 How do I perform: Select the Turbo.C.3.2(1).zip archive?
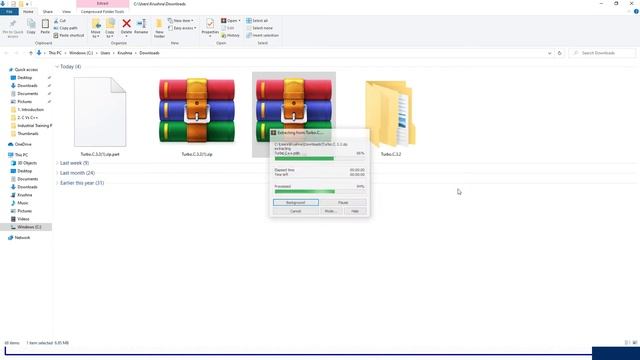pyautogui.click(x=197, y=116)
